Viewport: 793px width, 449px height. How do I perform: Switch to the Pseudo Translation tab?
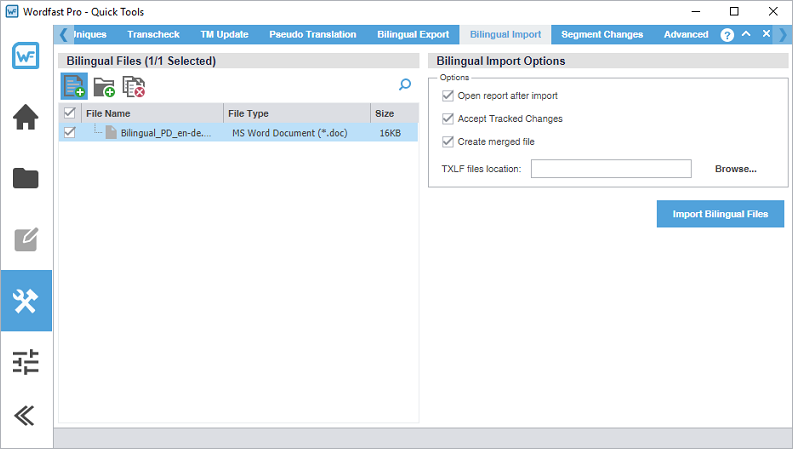pos(312,34)
